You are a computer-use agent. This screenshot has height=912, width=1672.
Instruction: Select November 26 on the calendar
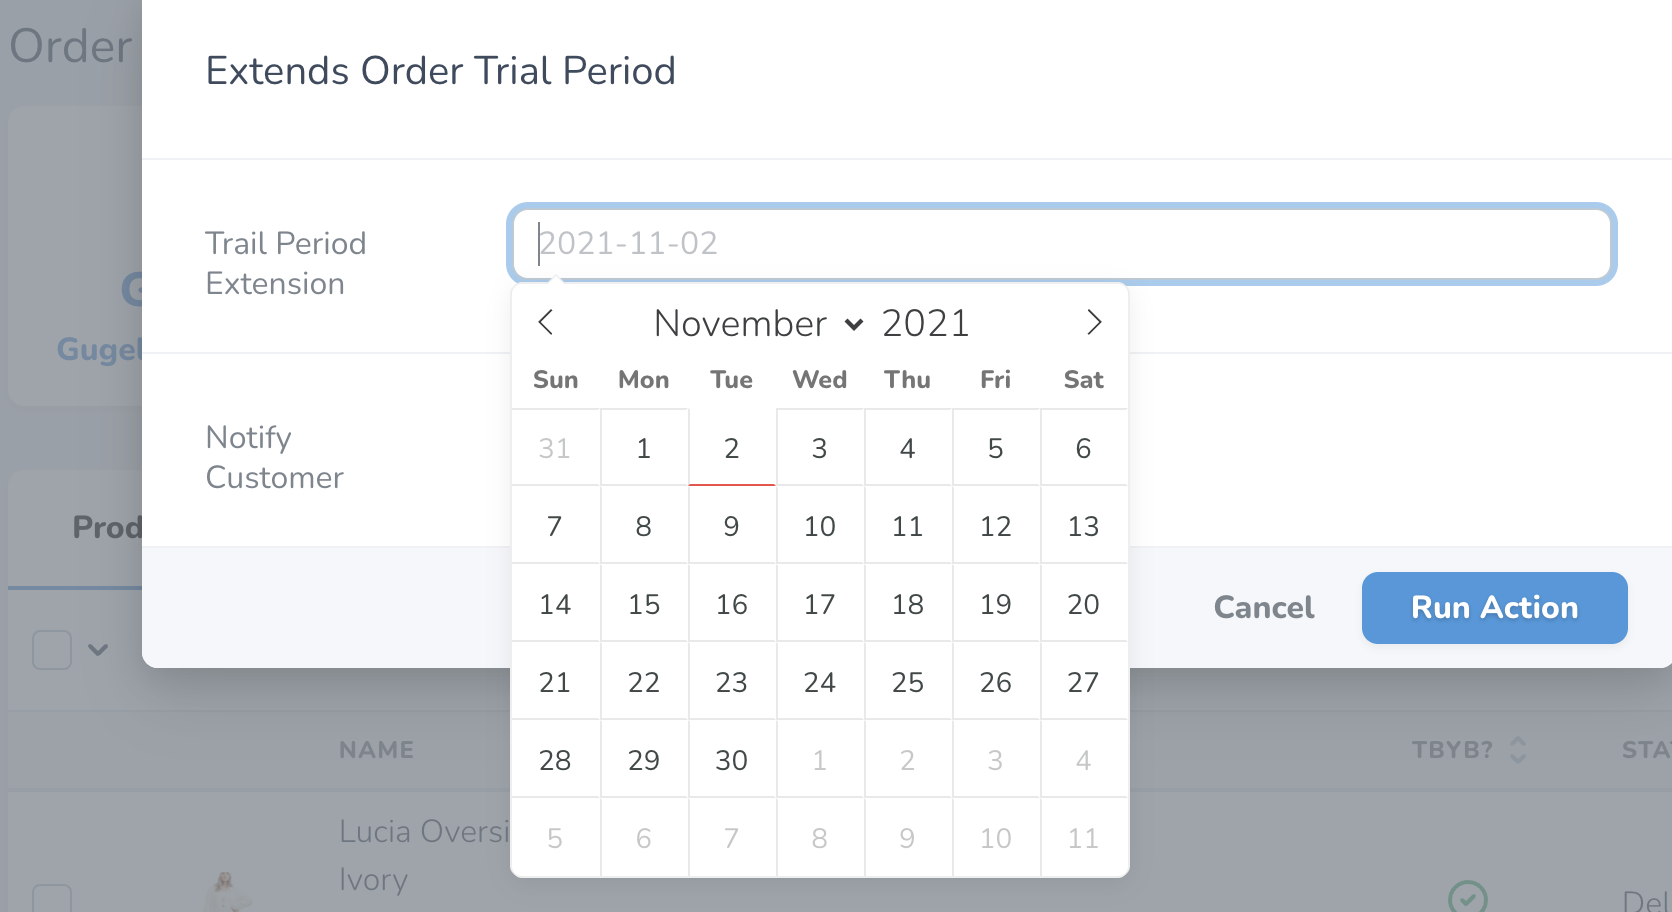tap(996, 682)
